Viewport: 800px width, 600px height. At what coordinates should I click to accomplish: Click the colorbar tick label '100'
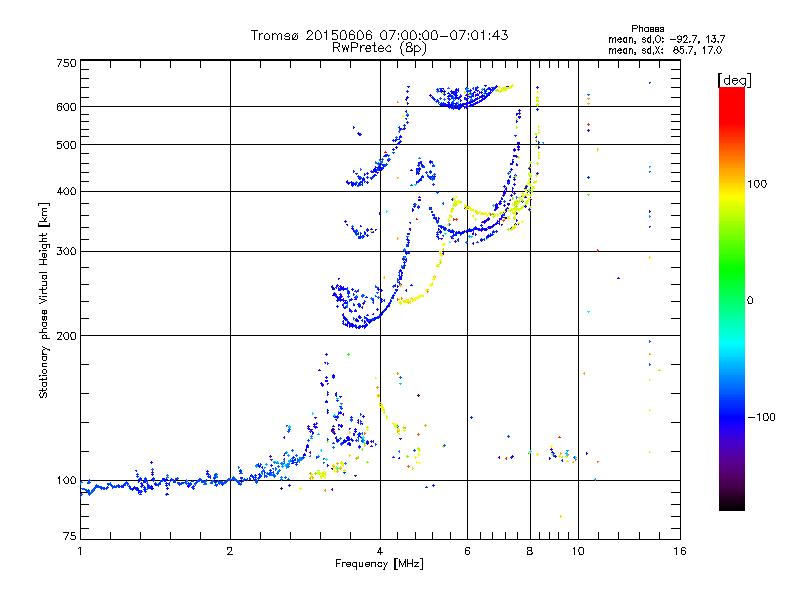(757, 184)
